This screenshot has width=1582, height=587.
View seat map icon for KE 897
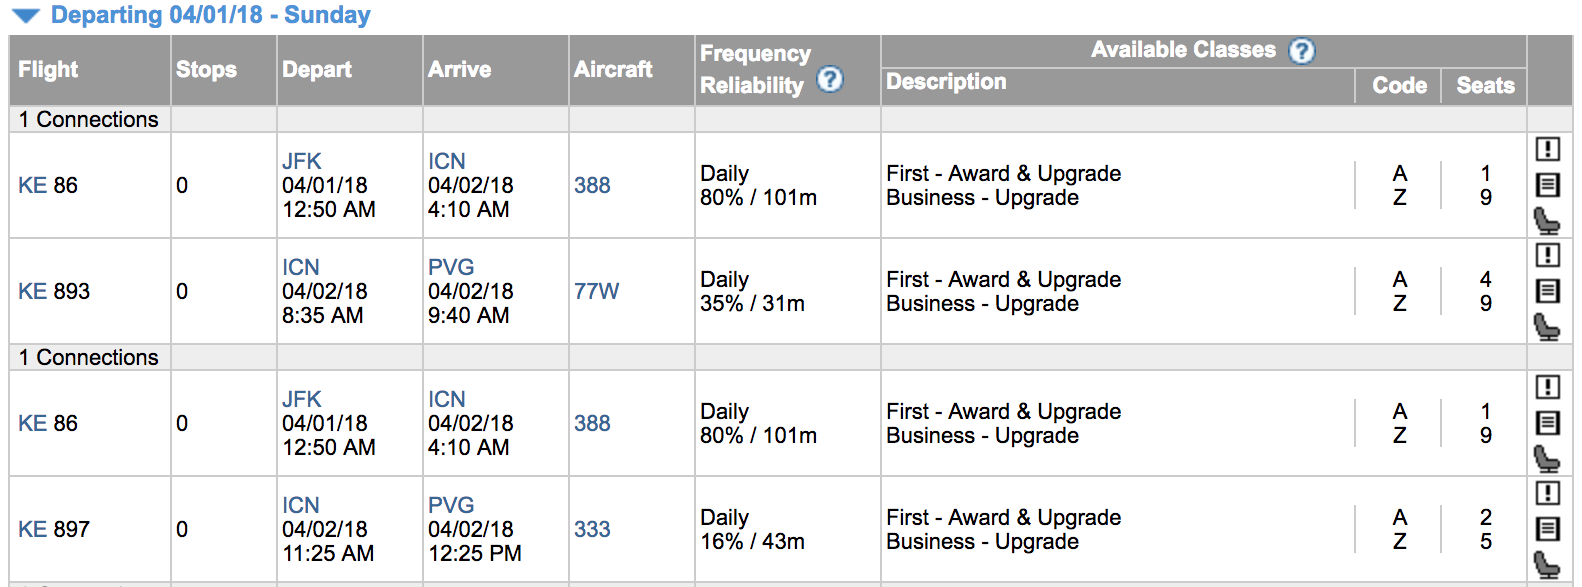[x=1547, y=564]
